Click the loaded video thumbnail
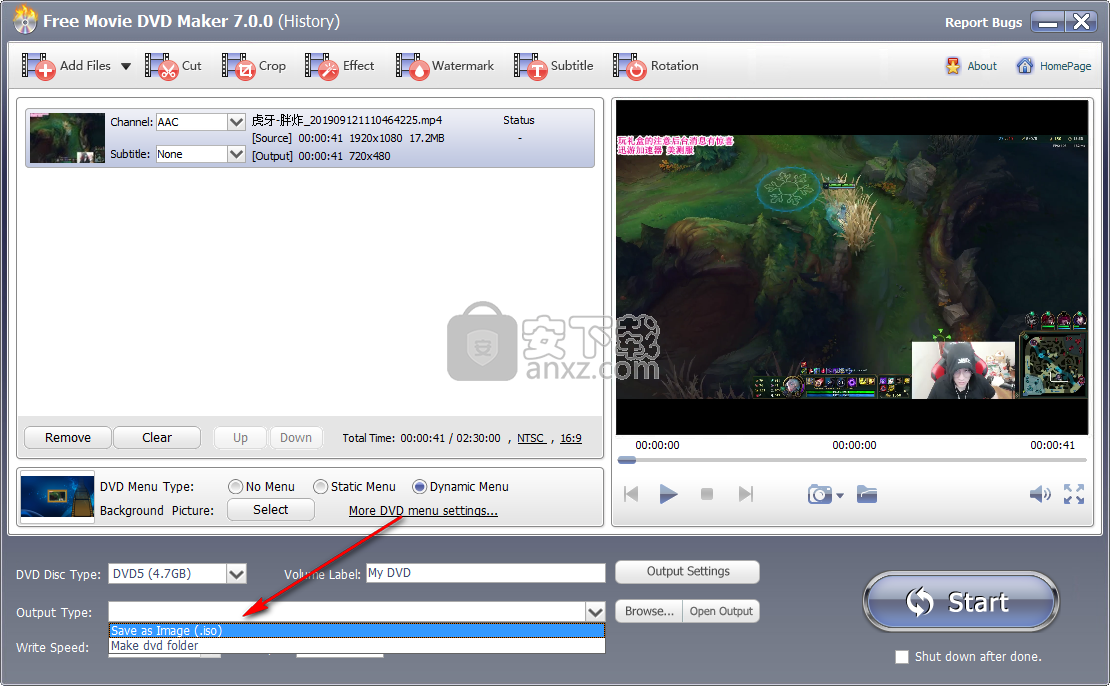 click(66, 137)
